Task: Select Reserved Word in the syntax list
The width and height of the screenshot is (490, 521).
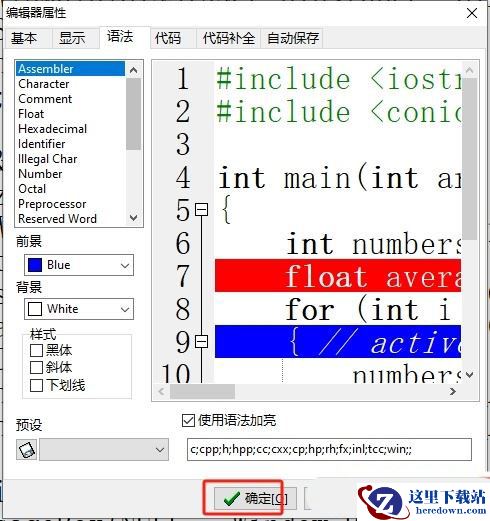Action: [57, 219]
